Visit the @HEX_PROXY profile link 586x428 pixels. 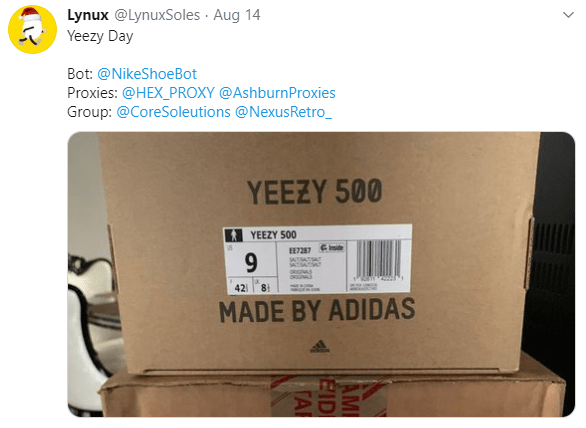click(168, 93)
